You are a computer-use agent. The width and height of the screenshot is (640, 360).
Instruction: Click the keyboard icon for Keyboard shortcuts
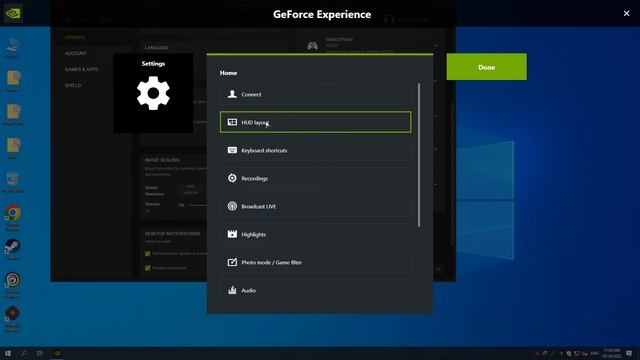pos(232,150)
